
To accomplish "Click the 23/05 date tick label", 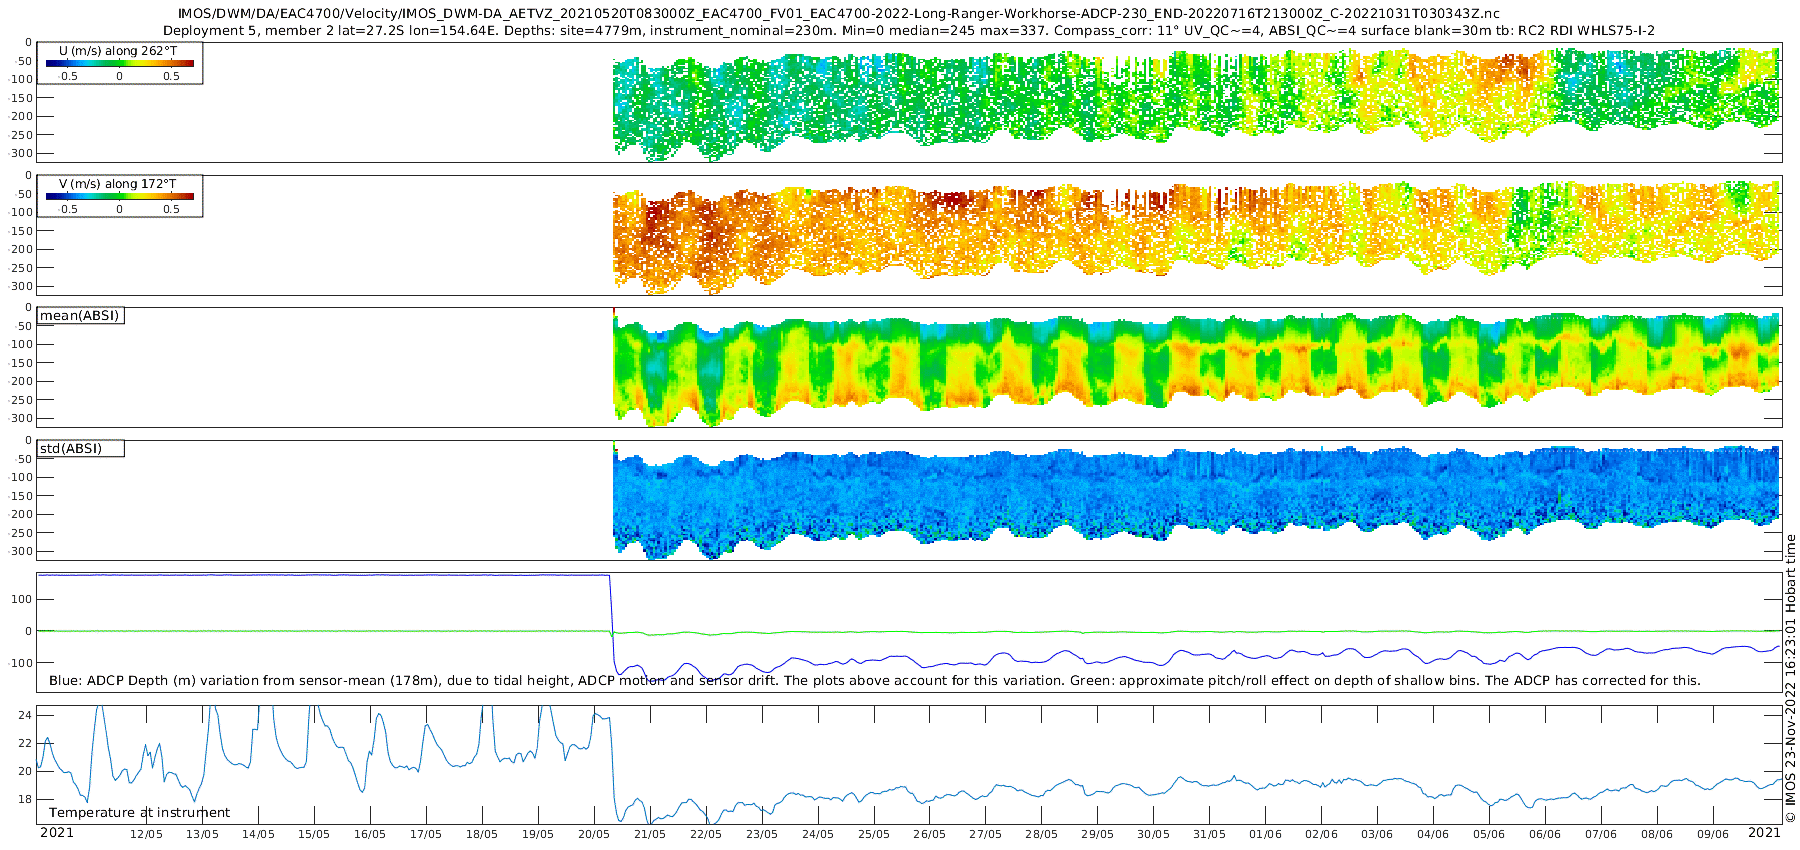I will tap(762, 834).
